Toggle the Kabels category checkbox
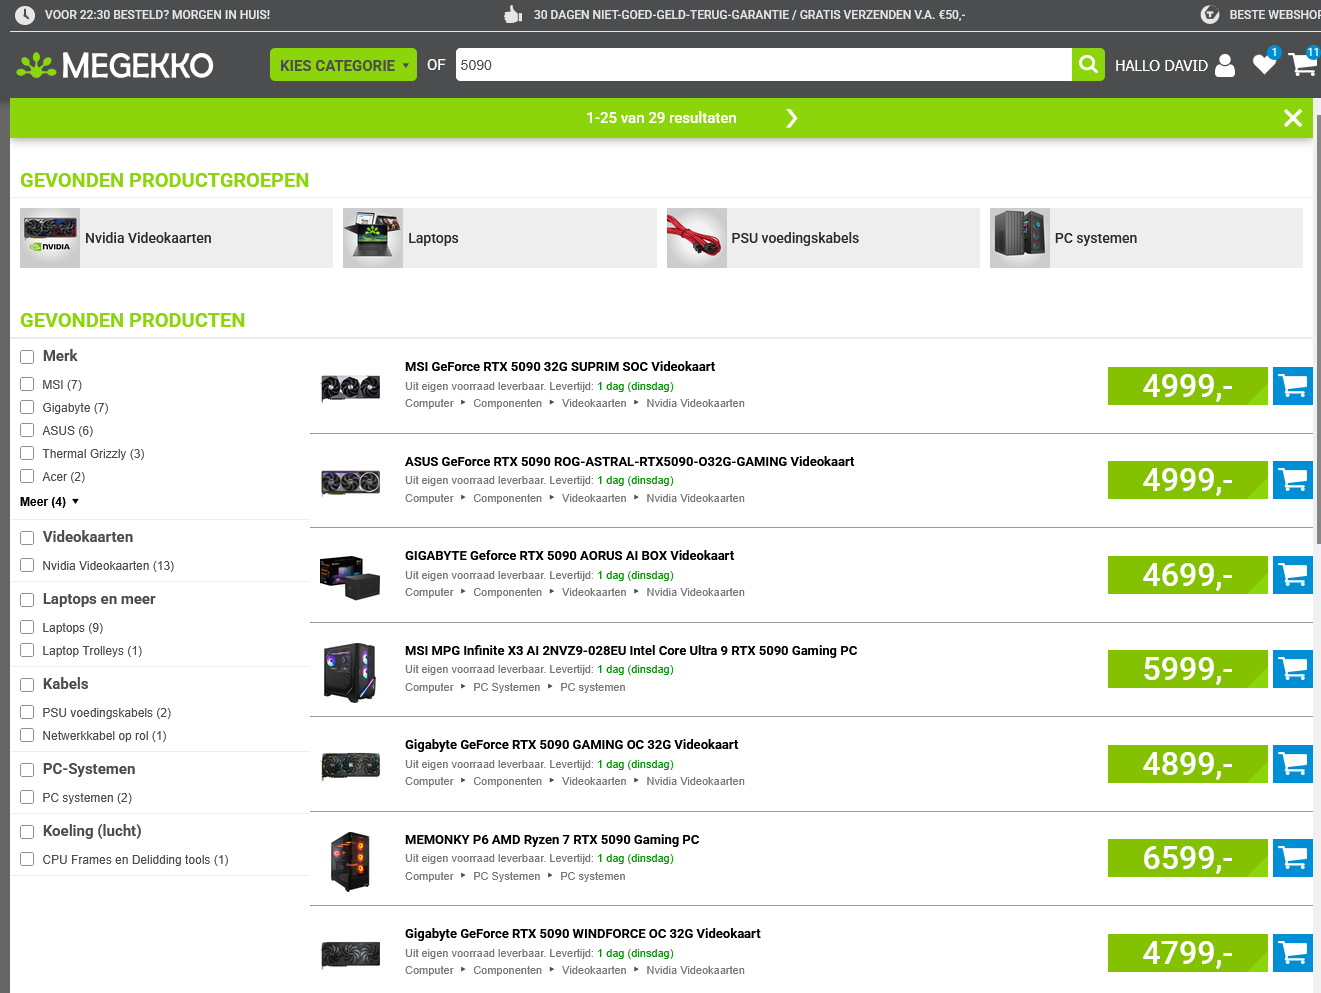This screenshot has width=1321, height=993. 27,685
